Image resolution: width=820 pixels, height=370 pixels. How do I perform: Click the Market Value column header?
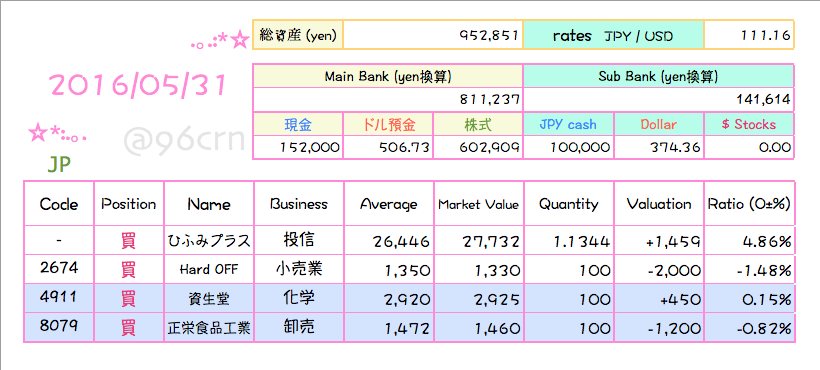tap(478, 204)
